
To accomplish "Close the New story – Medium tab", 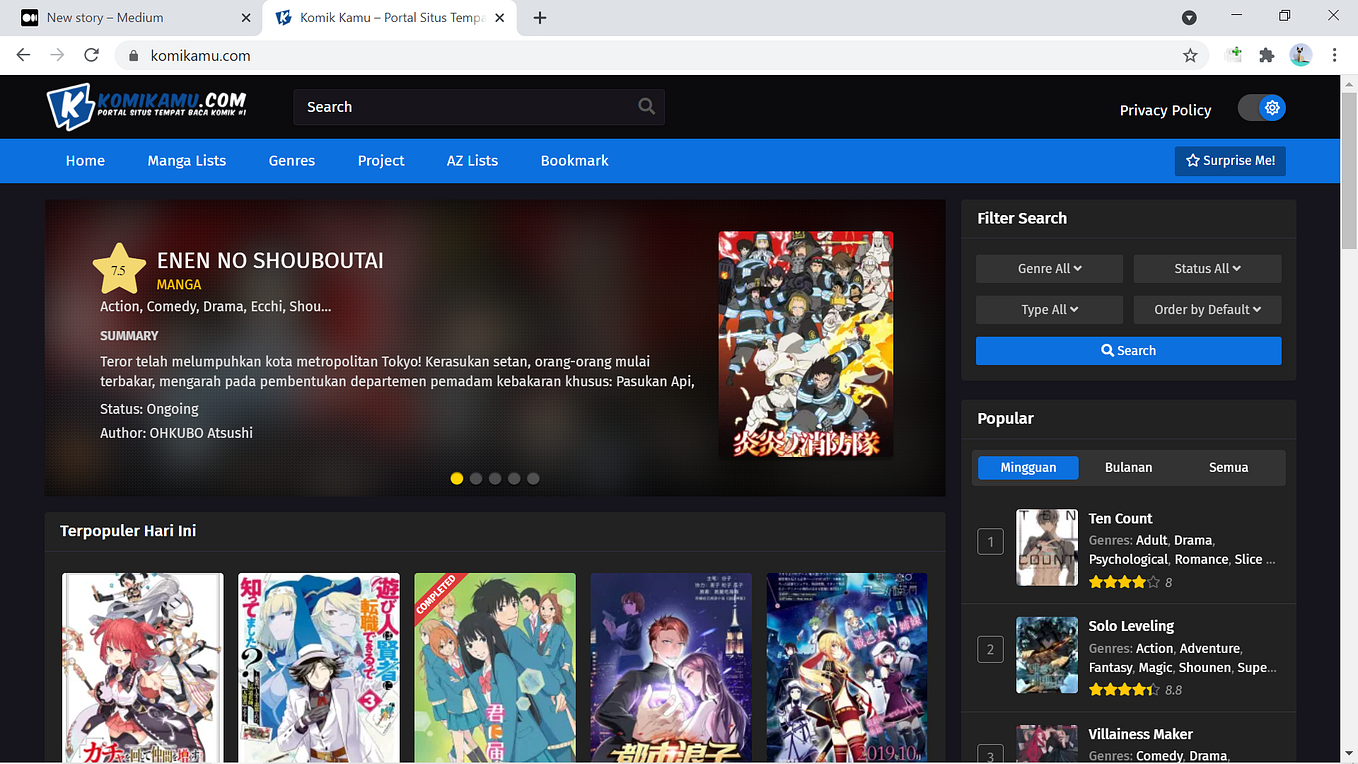I will (x=247, y=18).
